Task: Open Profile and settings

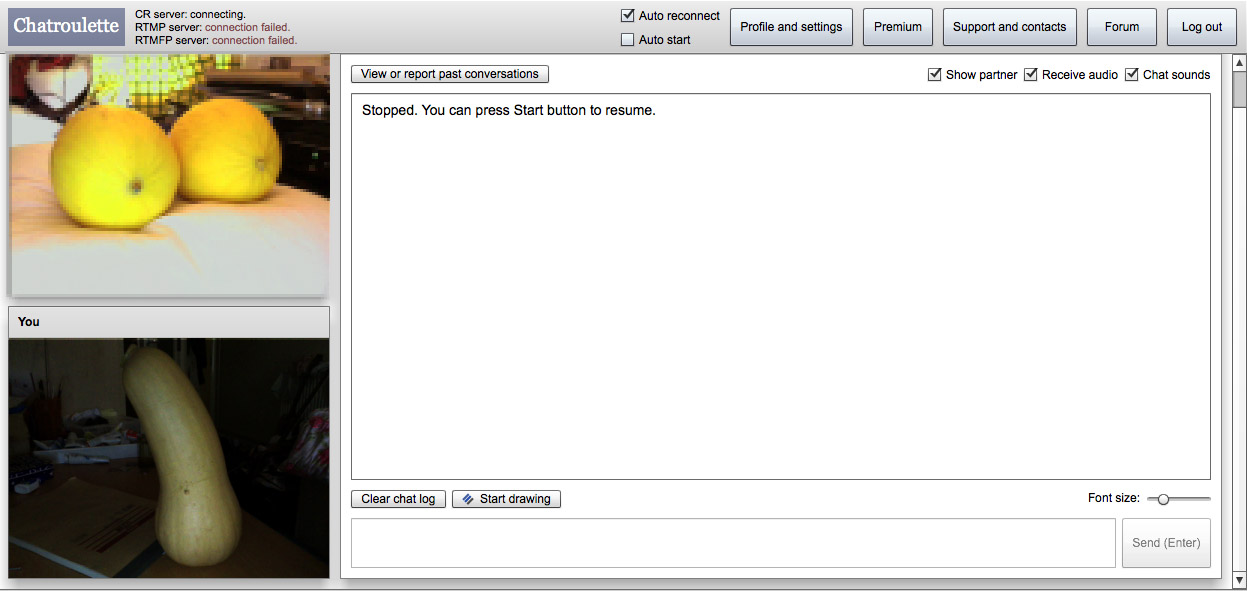Action: [791, 27]
